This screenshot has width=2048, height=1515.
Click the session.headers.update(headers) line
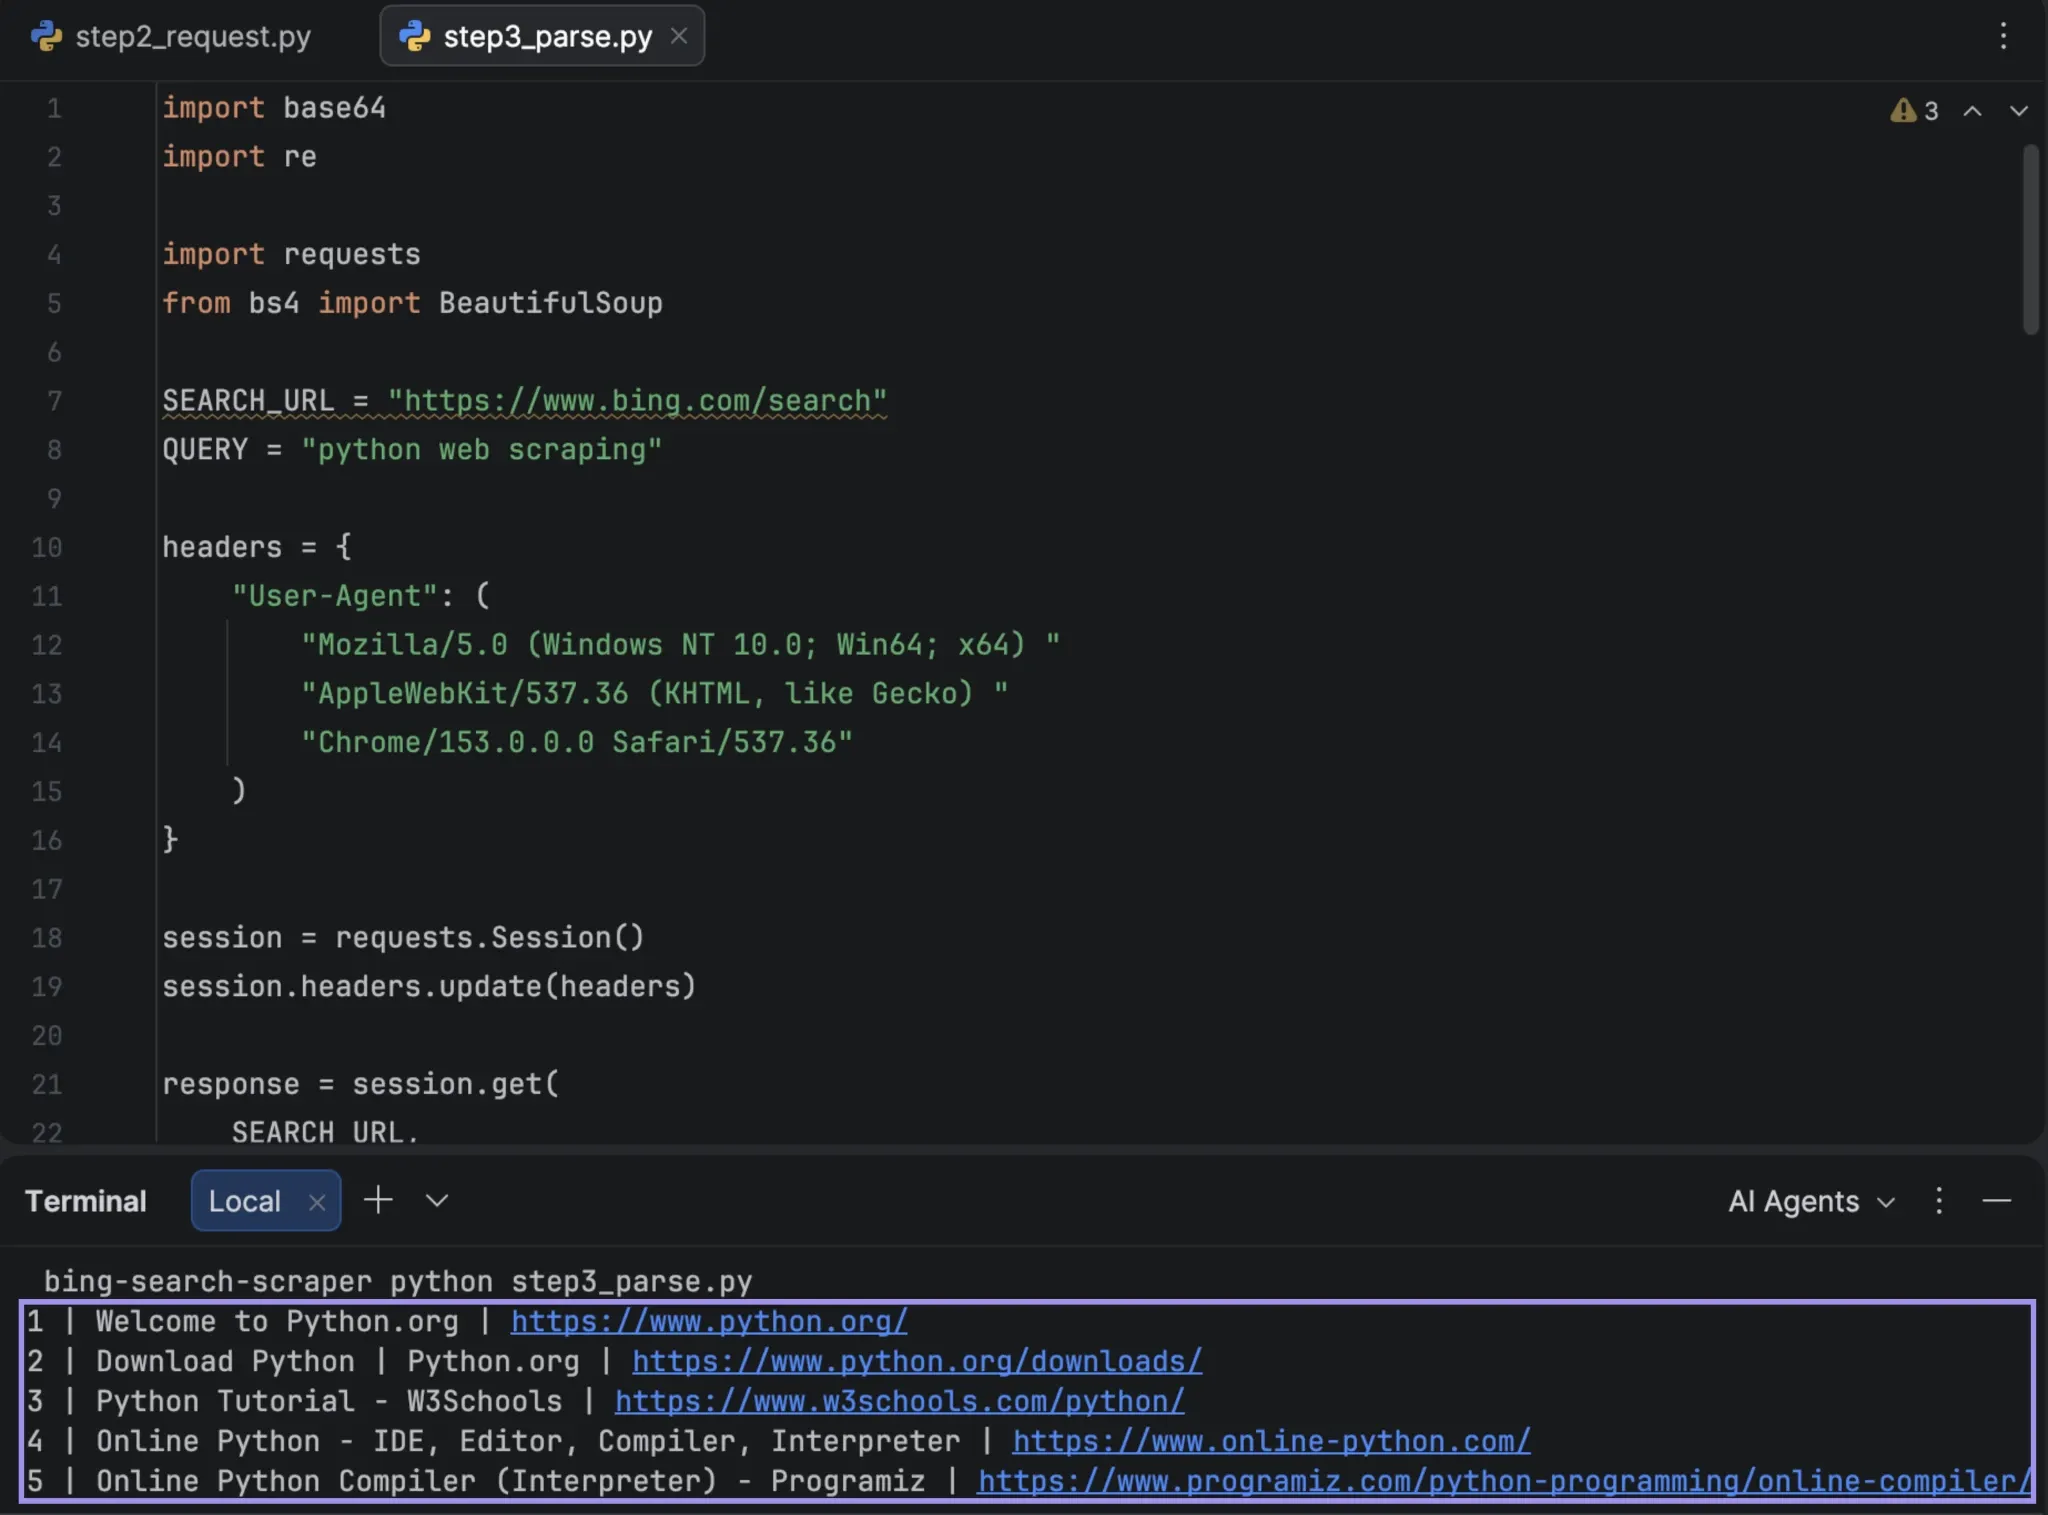click(x=429, y=987)
